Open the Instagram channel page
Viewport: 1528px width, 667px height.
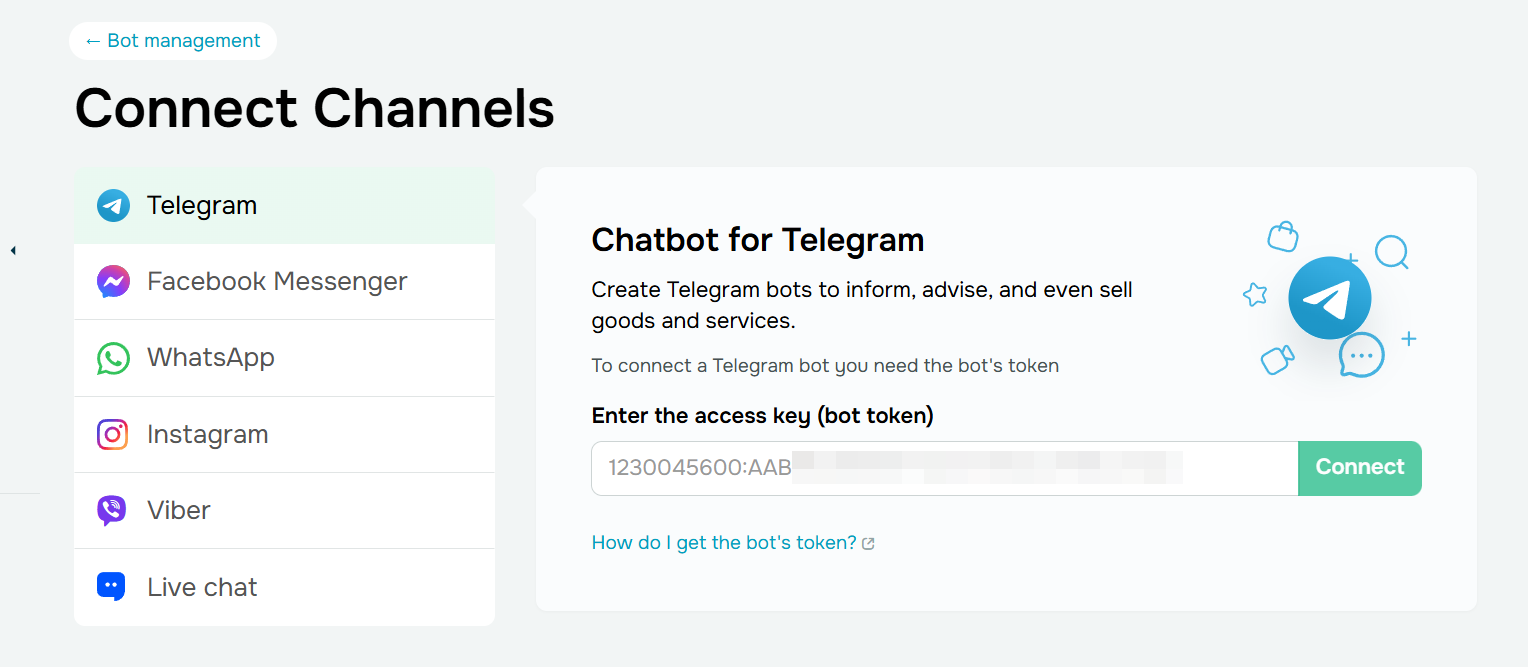point(208,434)
